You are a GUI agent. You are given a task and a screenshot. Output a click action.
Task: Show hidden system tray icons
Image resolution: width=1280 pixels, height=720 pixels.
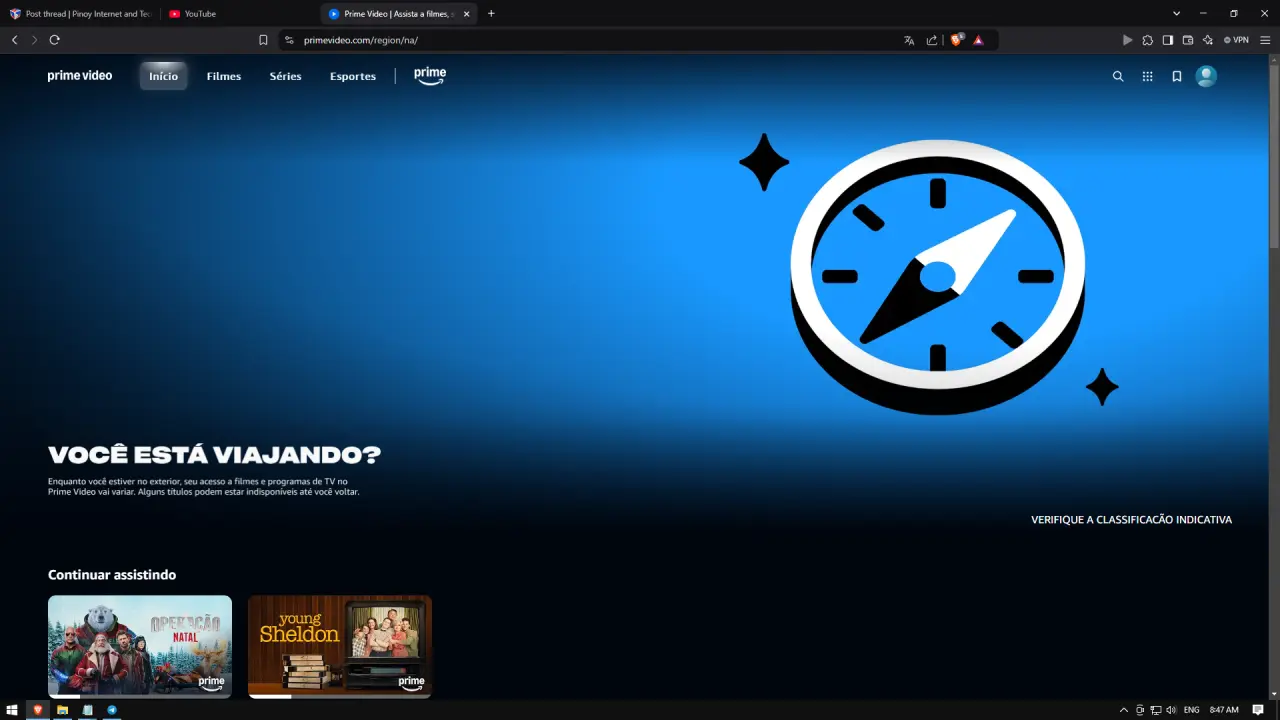click(x=1124, y=710)
